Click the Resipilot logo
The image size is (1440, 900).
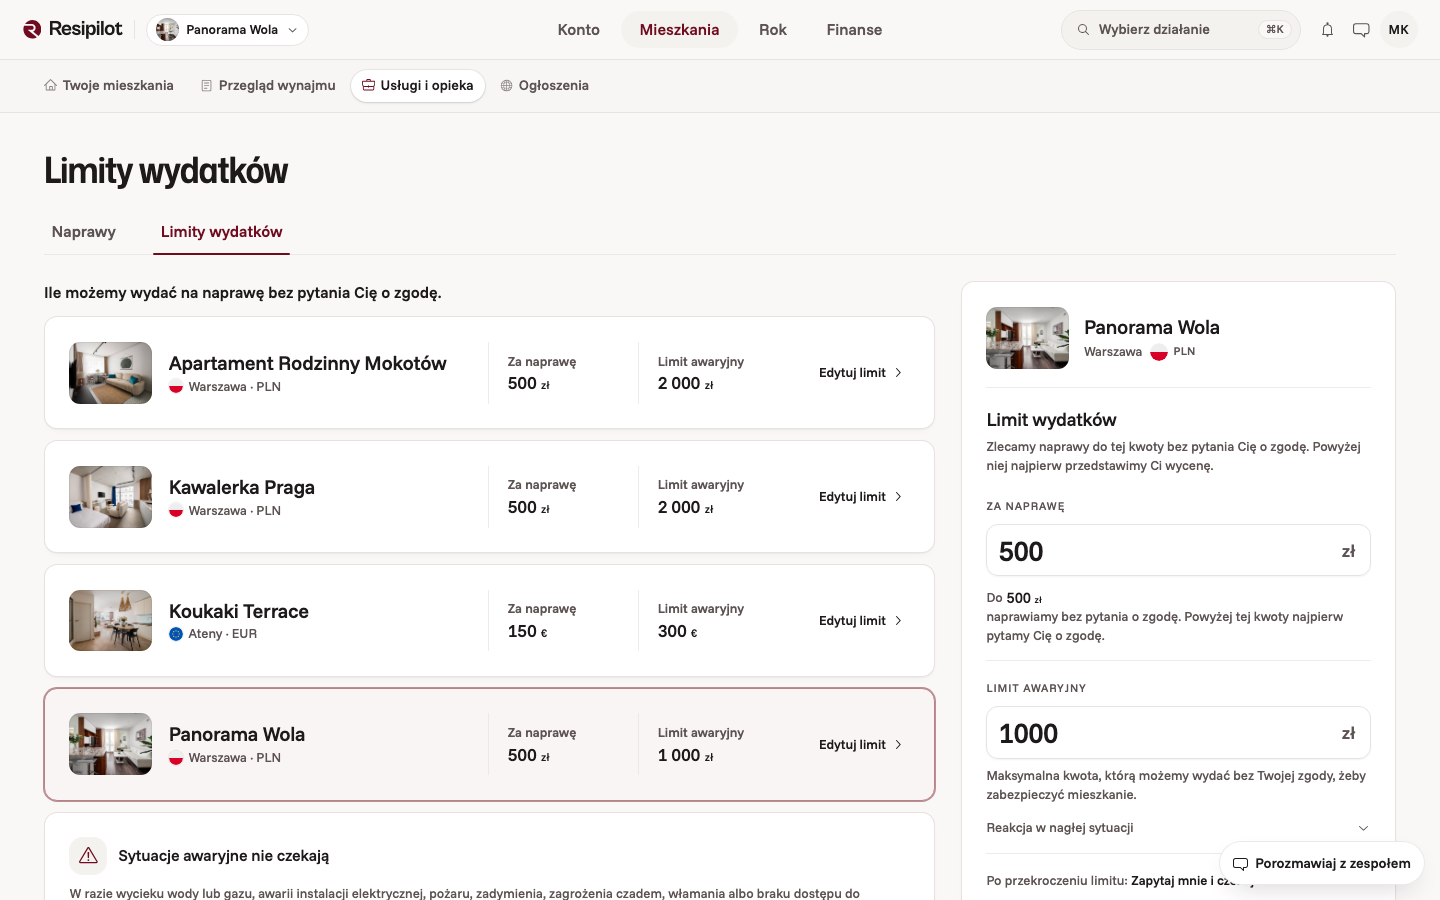click(x=73, y=29)
